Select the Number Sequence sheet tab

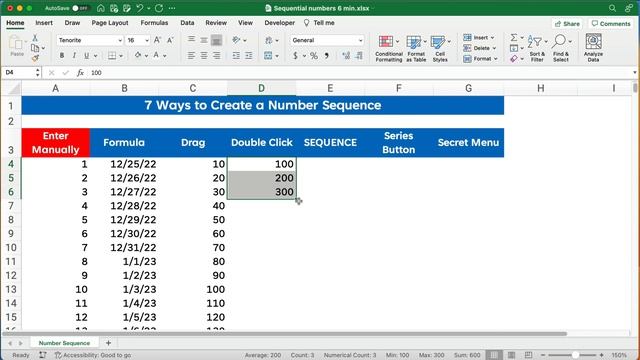64,343
